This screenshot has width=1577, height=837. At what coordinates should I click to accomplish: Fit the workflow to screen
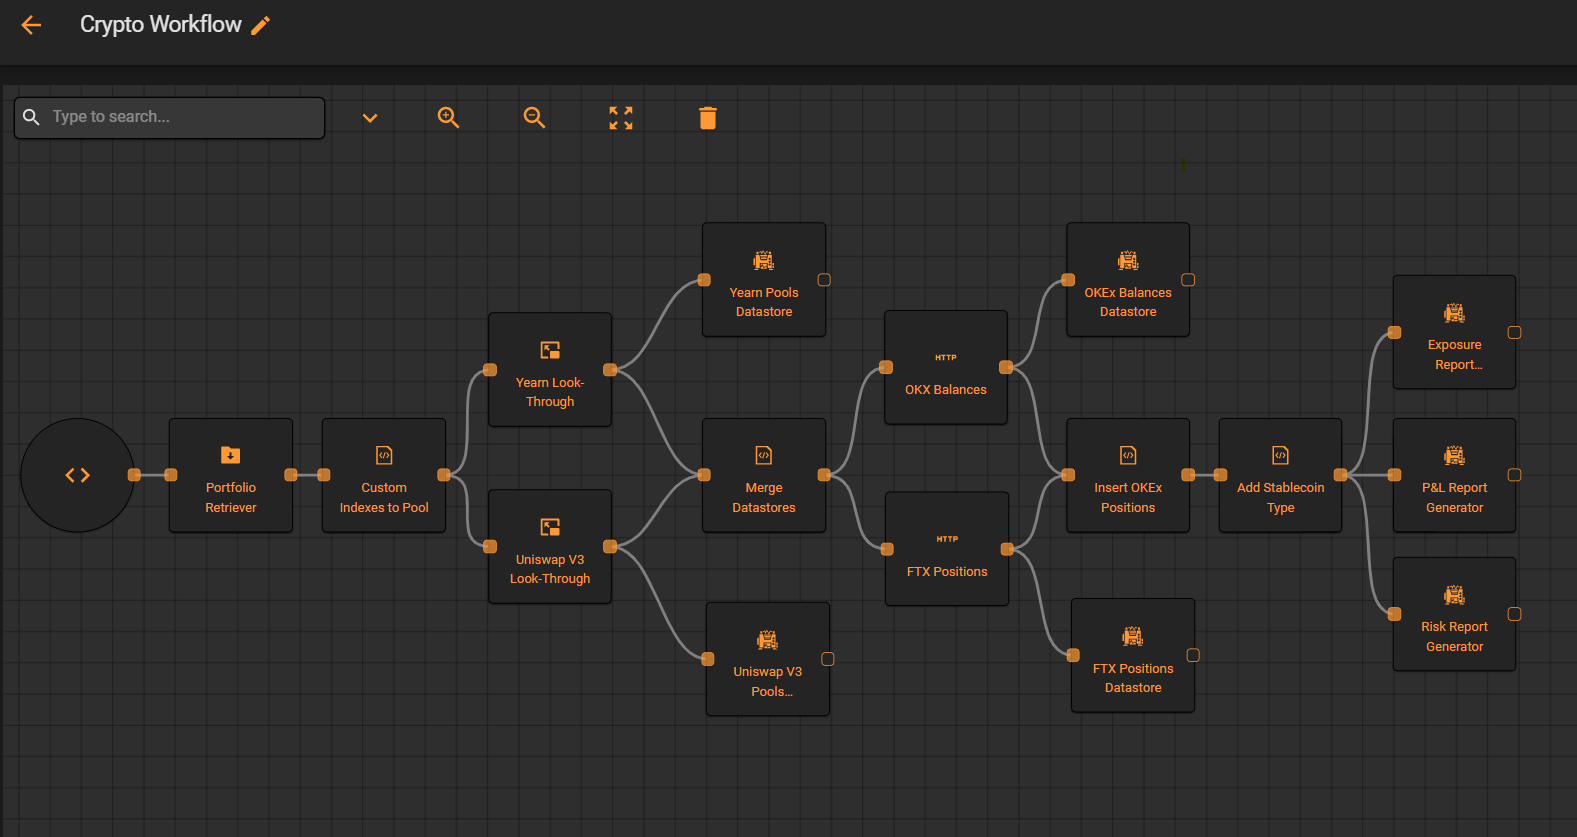coord(621,118)
